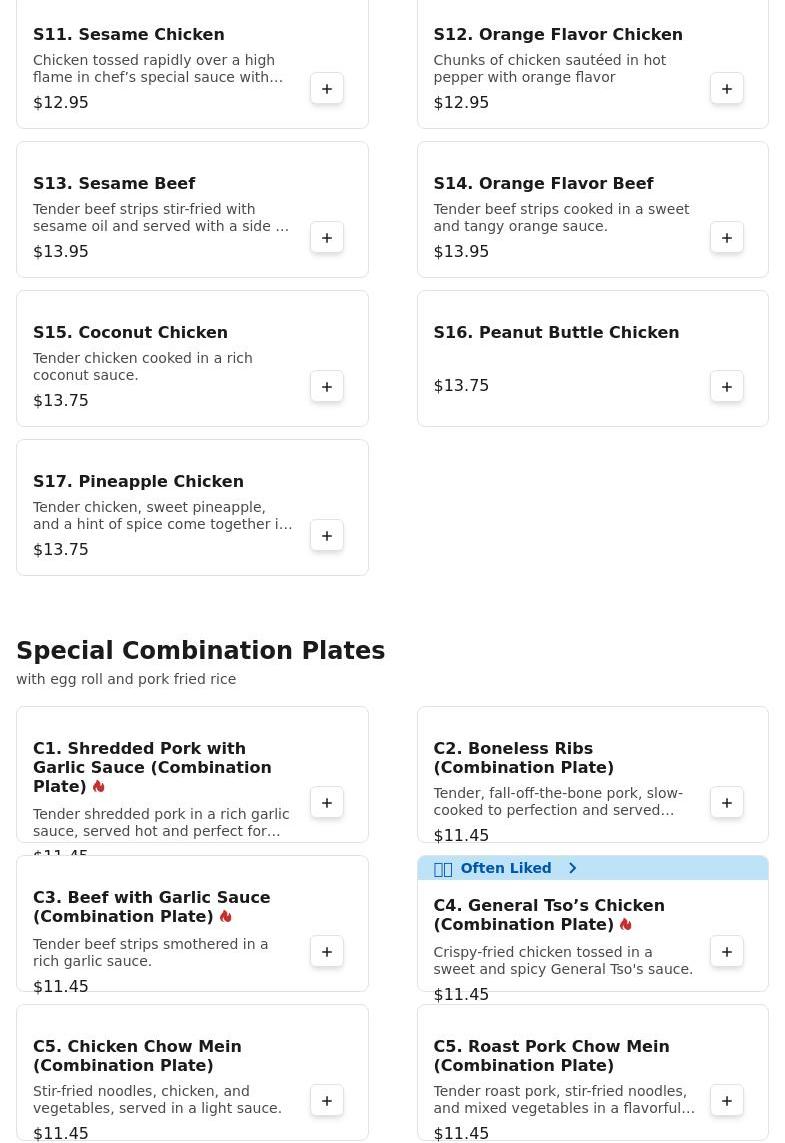
Task: Open S17. Pineapple Chicken item details
Action: coord(138,482)
